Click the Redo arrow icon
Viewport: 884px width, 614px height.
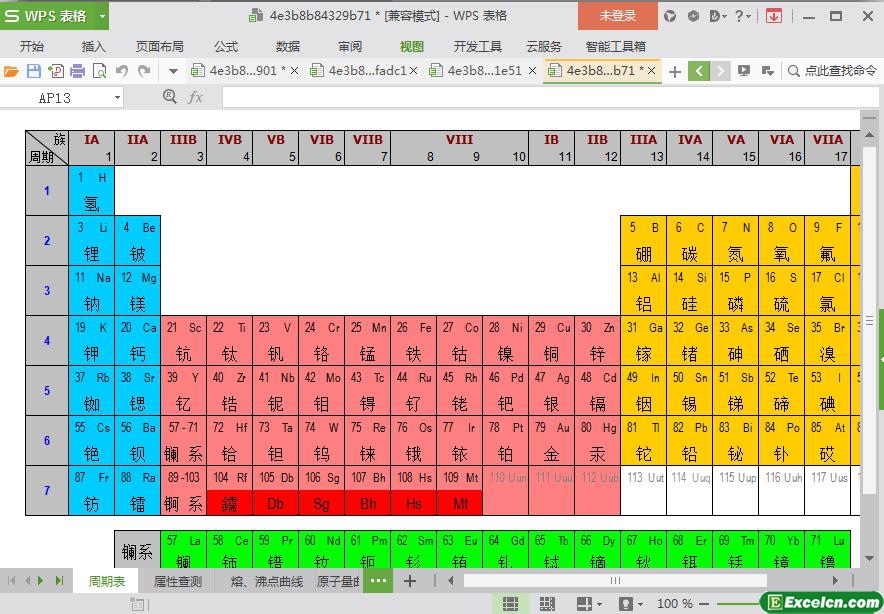(144, 71)
